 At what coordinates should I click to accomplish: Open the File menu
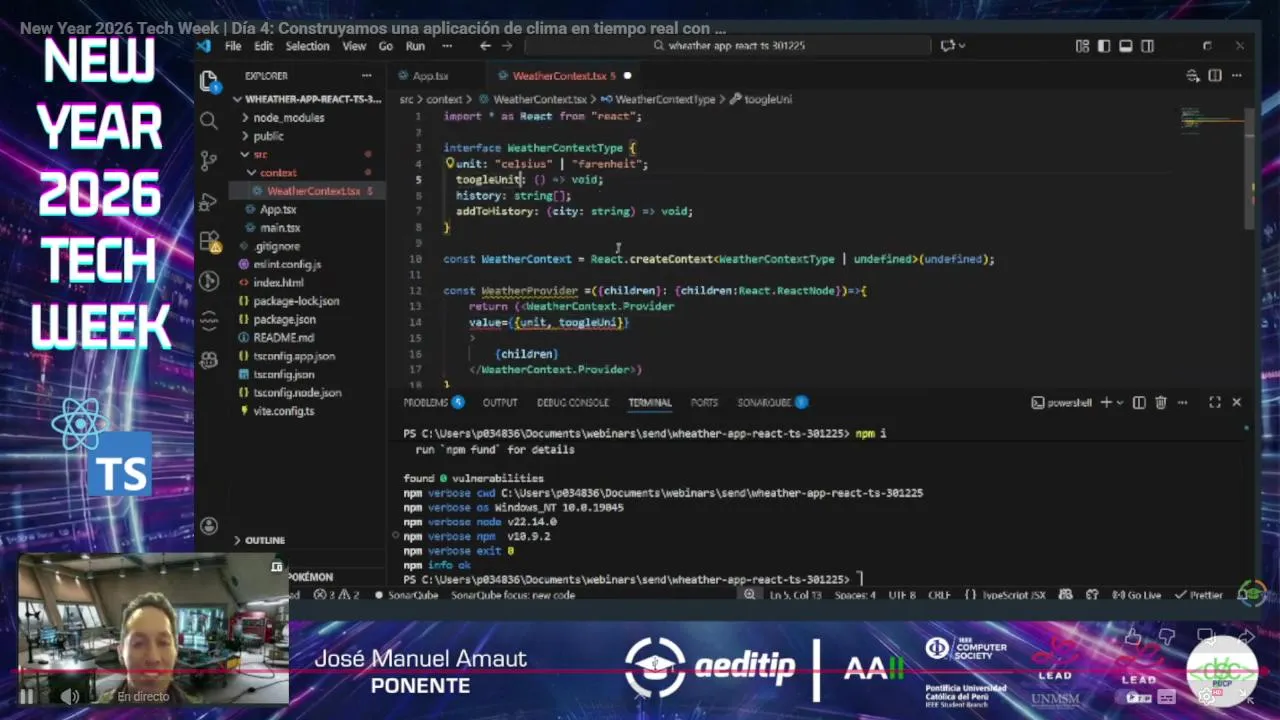pyautogui.click(x=232, y=46)
